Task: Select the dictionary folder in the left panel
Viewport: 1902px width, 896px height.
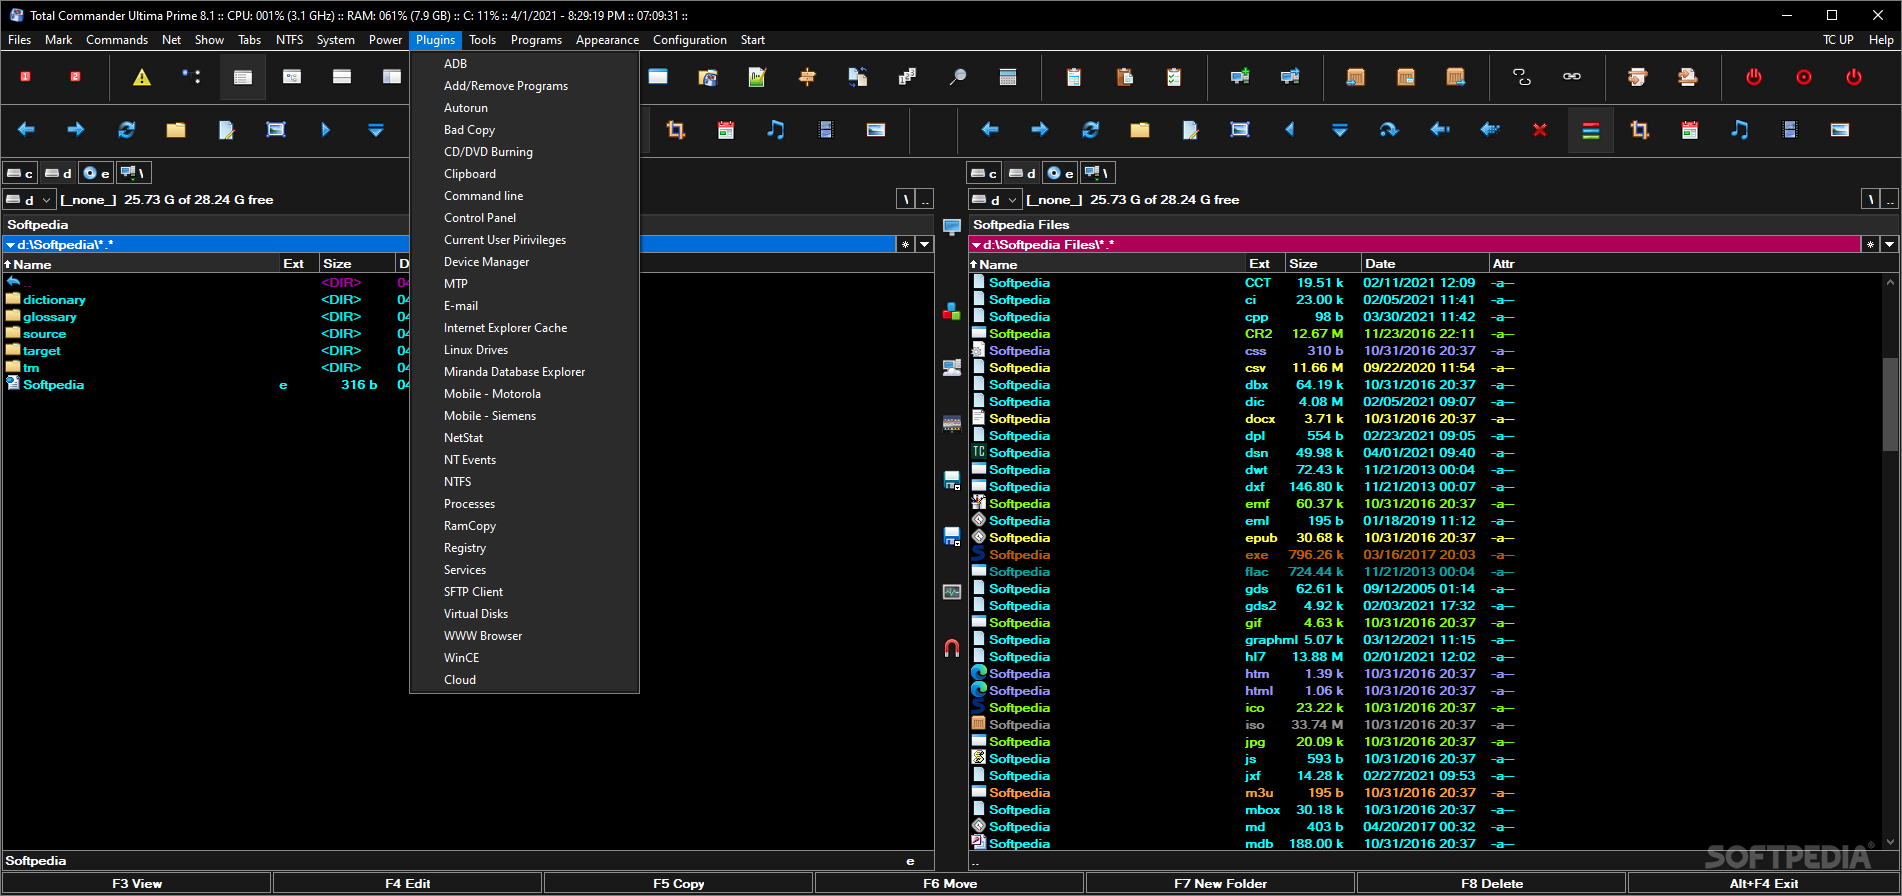Action: point(54,300)
